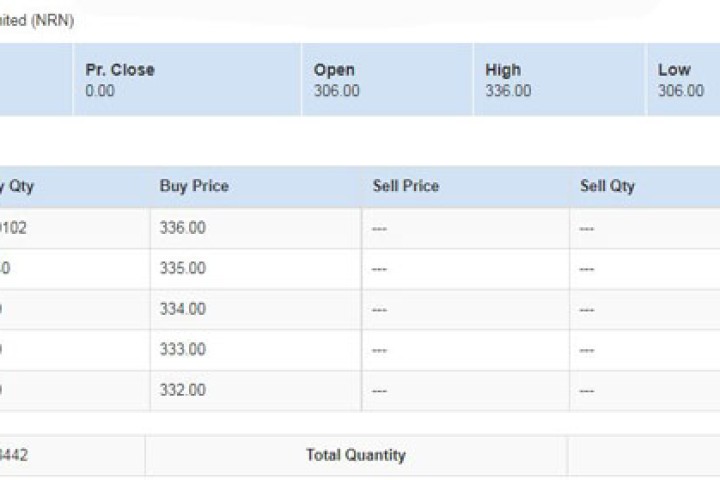Select the Buy Price column header
The width and height of the screenshot is (720, 480).
[x=194, y=186]
